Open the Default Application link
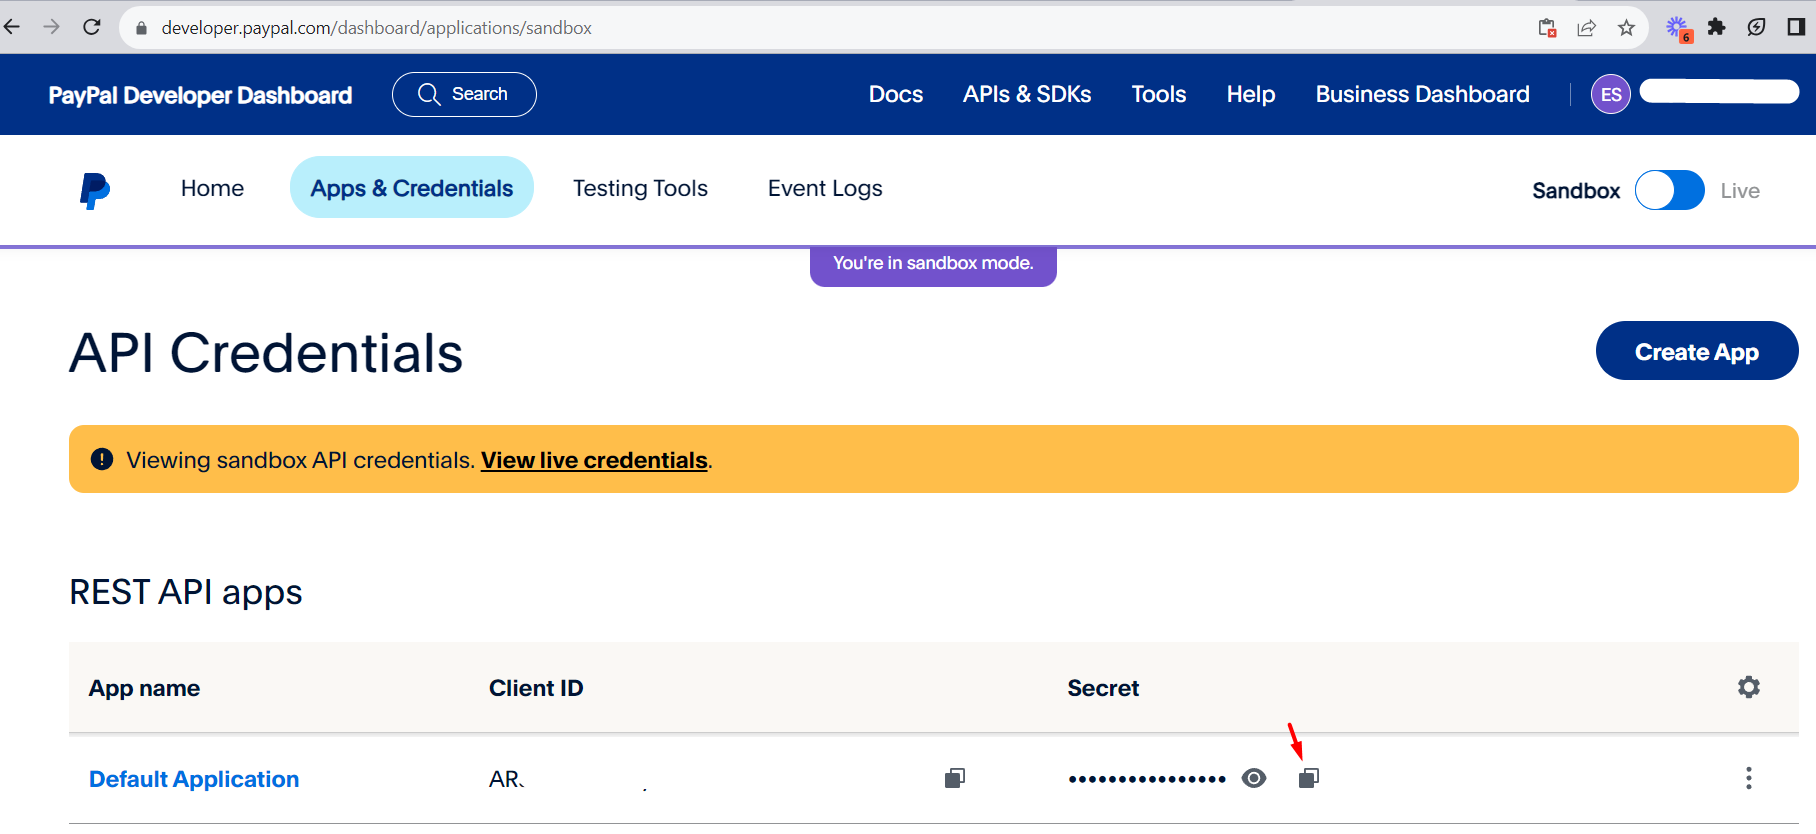This screenshot has height=834, width=1816. tap(194, 779)
